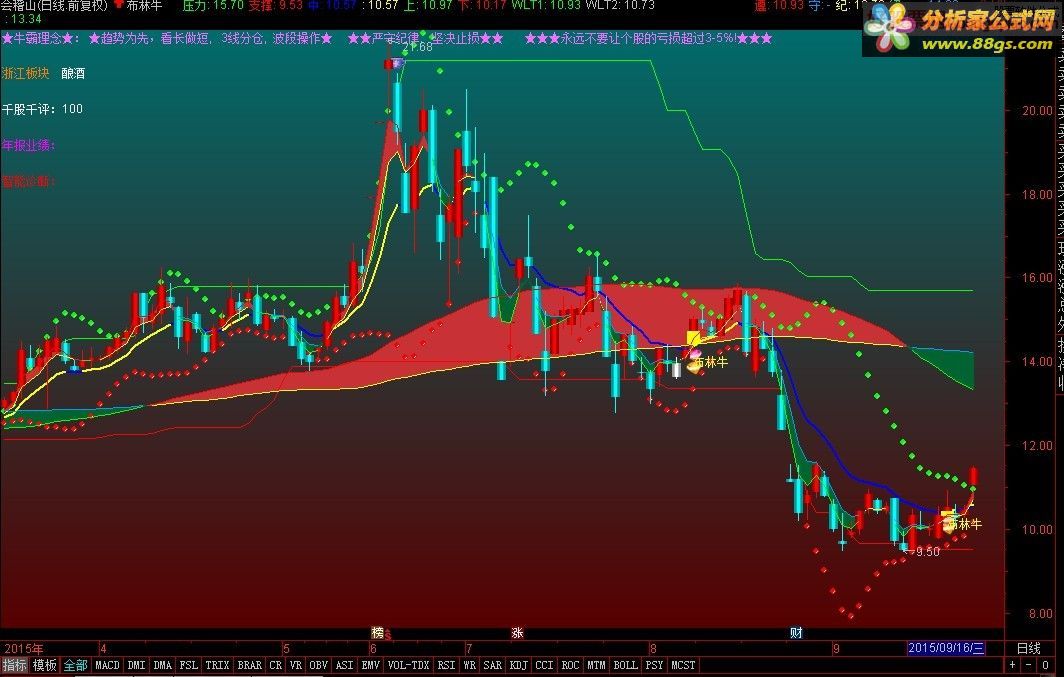Click the 涨 event marker on timeline
This screenshot has height=677, width=1064.
click(x=517, y=633)
